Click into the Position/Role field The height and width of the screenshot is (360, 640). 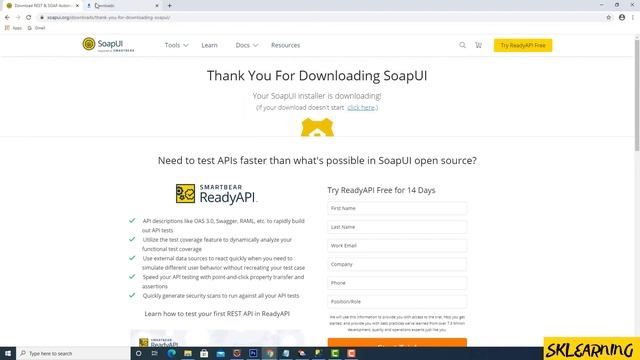[397, 302]
